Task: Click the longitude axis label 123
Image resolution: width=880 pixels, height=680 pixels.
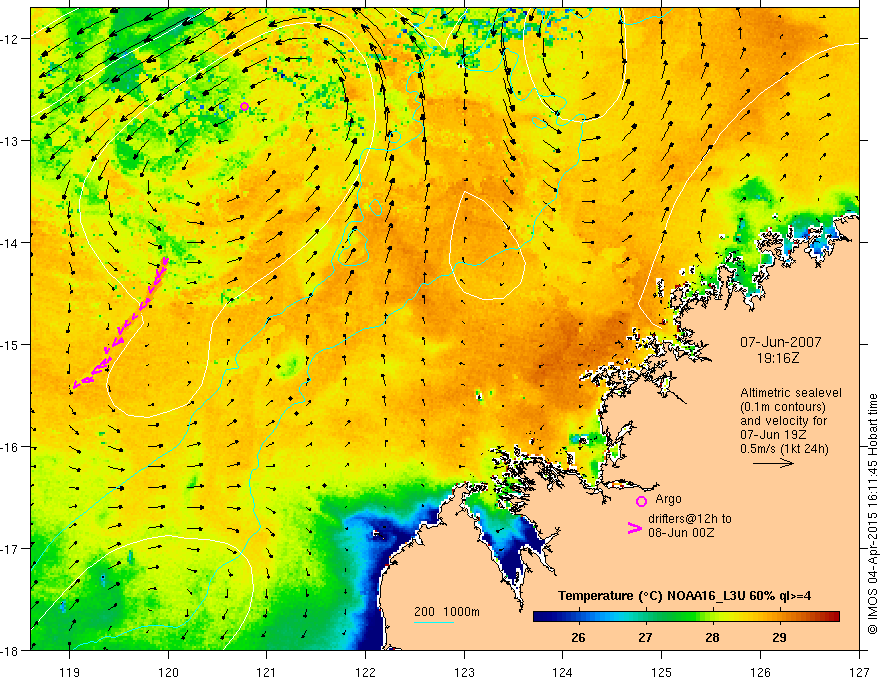Action: point(464,673)
